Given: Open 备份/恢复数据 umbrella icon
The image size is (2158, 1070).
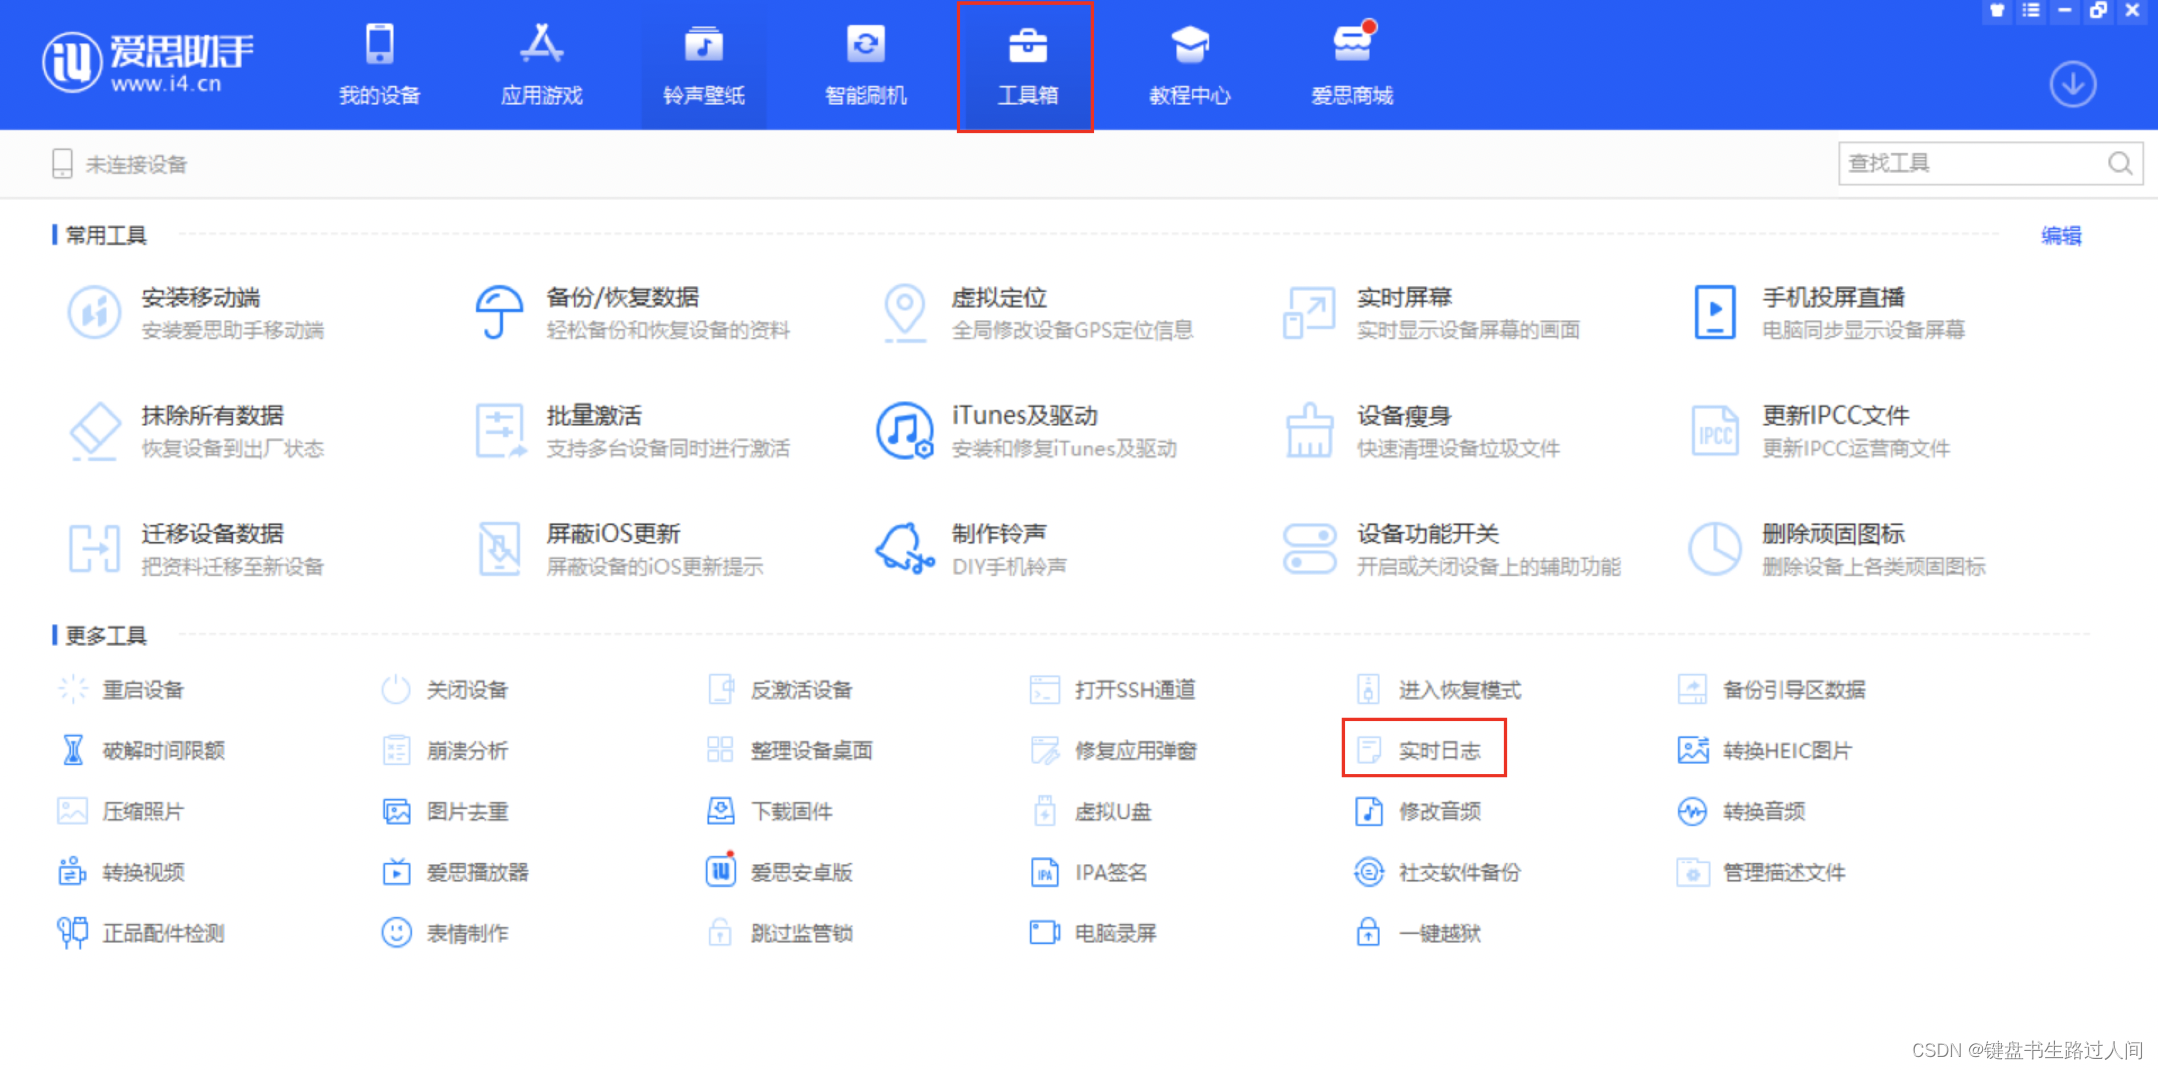Looking at the screenshot, I should coord(499,312).
